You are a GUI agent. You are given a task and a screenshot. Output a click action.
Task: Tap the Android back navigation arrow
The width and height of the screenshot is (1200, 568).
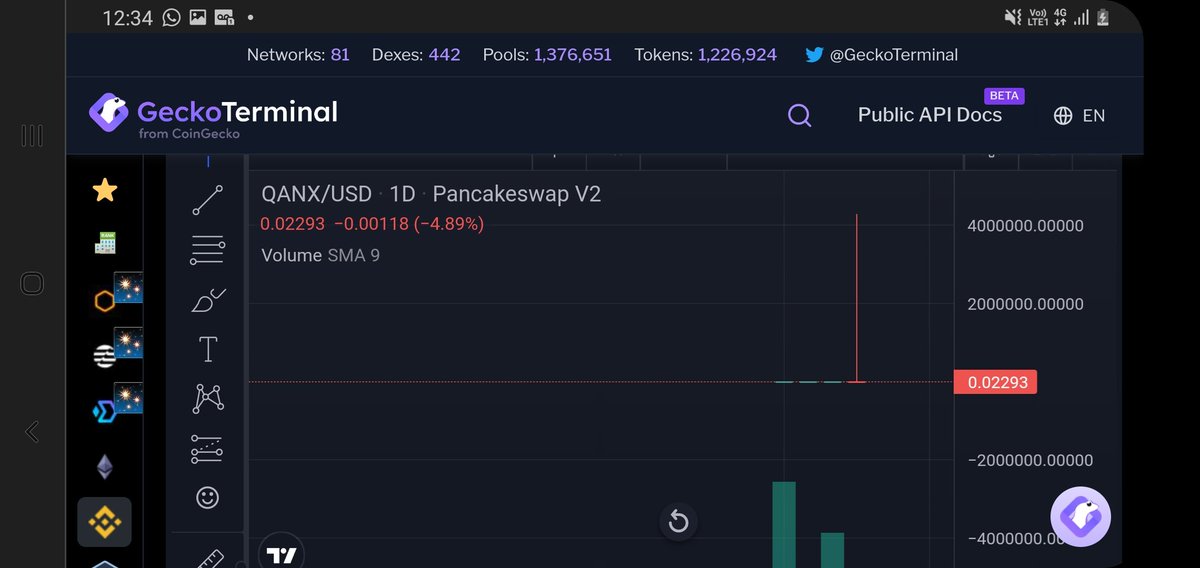[32, 432]
